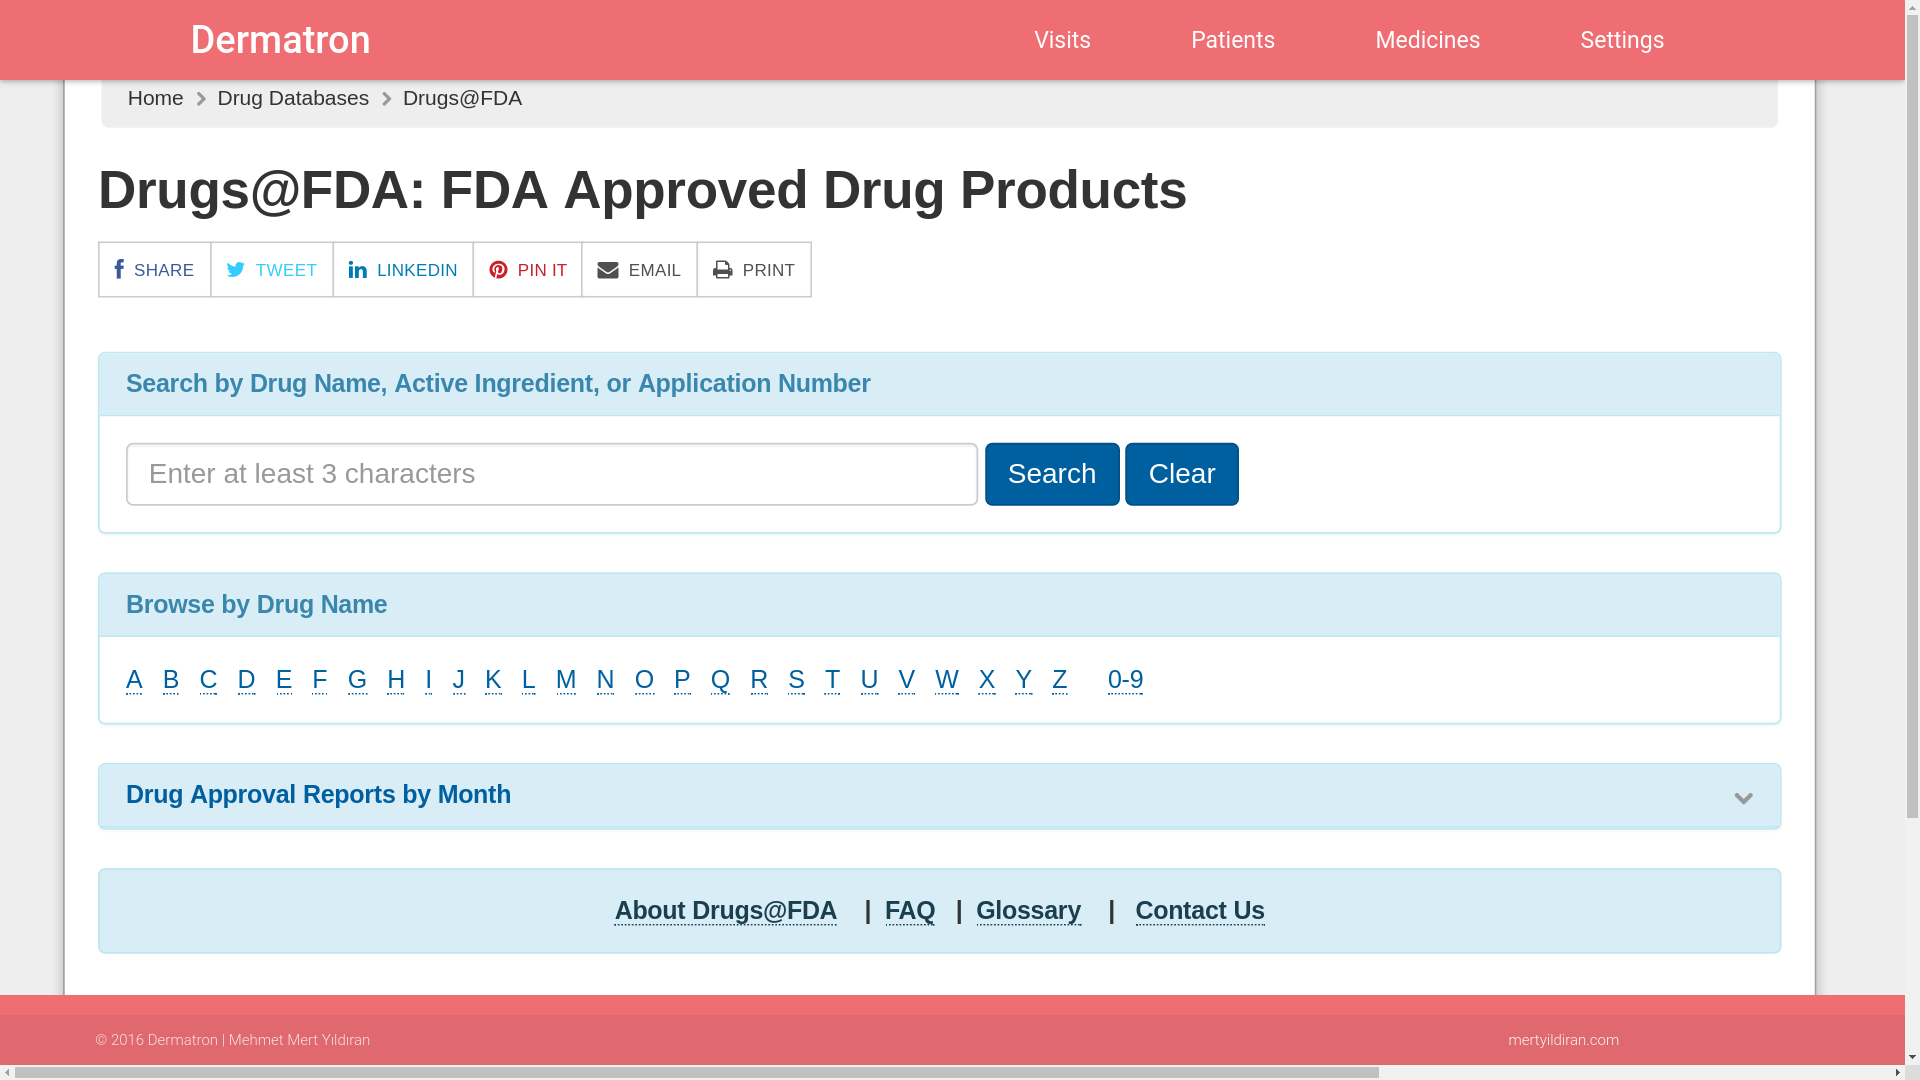Clear the search using the Clear button
This screenshot has width=1920, height=1080.
(1181, 473)
